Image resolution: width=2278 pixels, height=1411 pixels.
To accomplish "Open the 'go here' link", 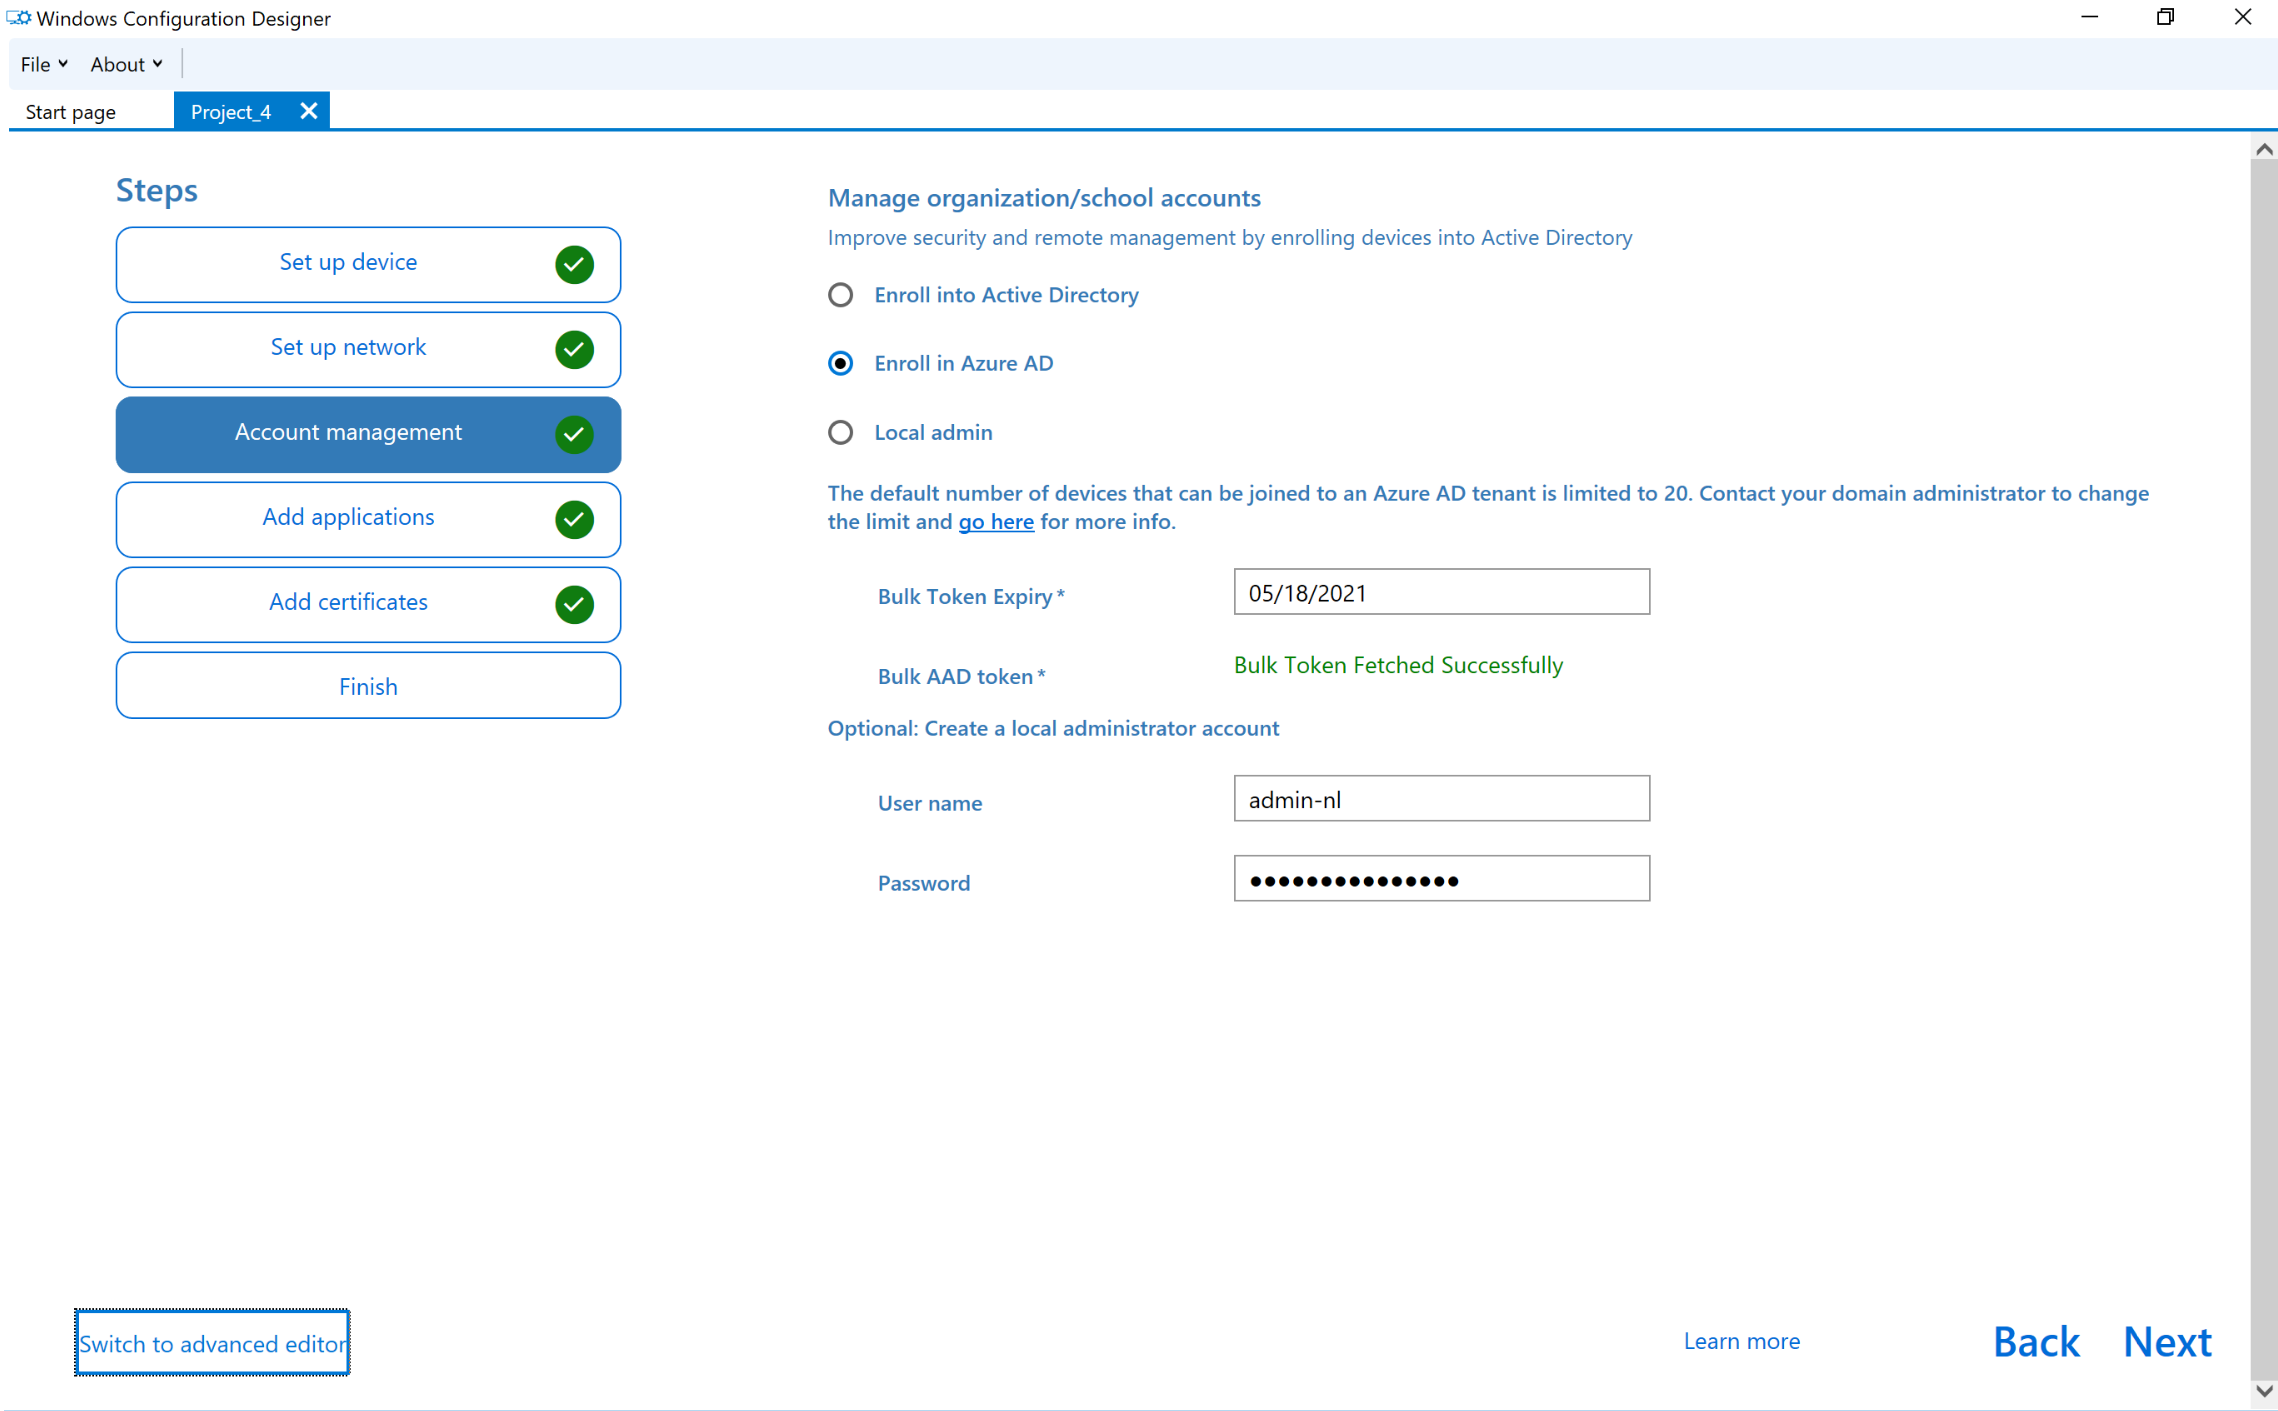I will 995,521.
